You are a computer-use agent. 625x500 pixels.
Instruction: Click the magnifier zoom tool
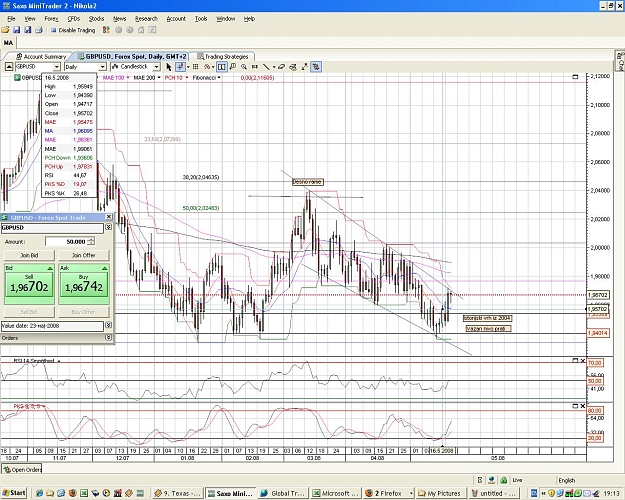click(x=244, y=67)
